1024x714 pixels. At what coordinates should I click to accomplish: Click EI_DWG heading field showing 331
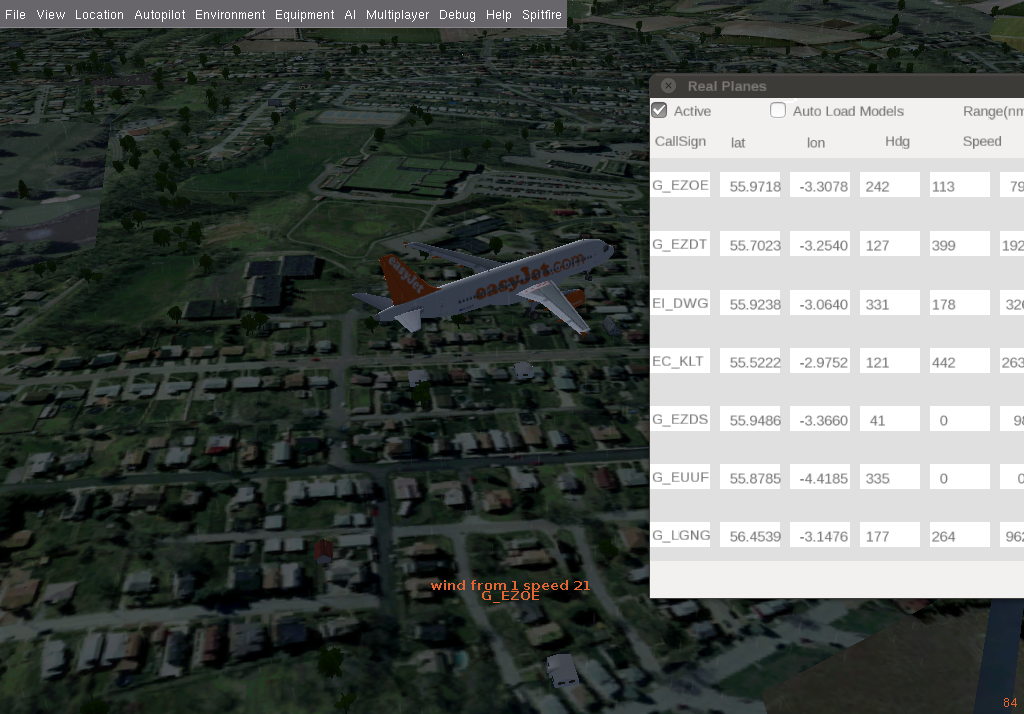888,304
